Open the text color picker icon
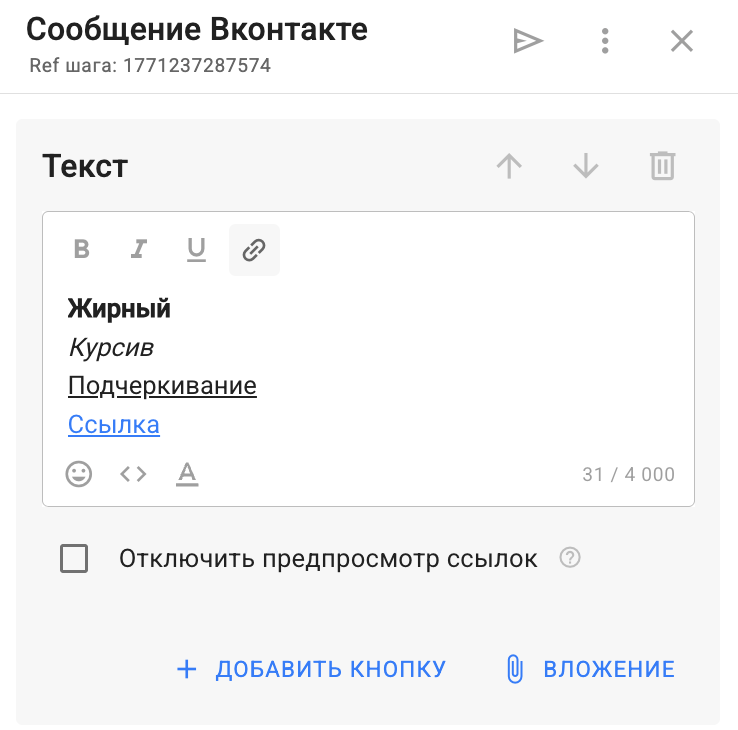 (187, 474)
